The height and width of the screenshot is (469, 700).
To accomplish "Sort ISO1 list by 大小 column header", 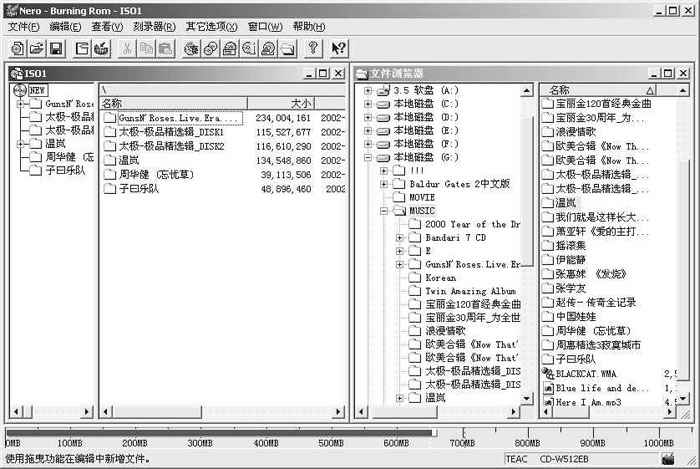I will (281, 104).
